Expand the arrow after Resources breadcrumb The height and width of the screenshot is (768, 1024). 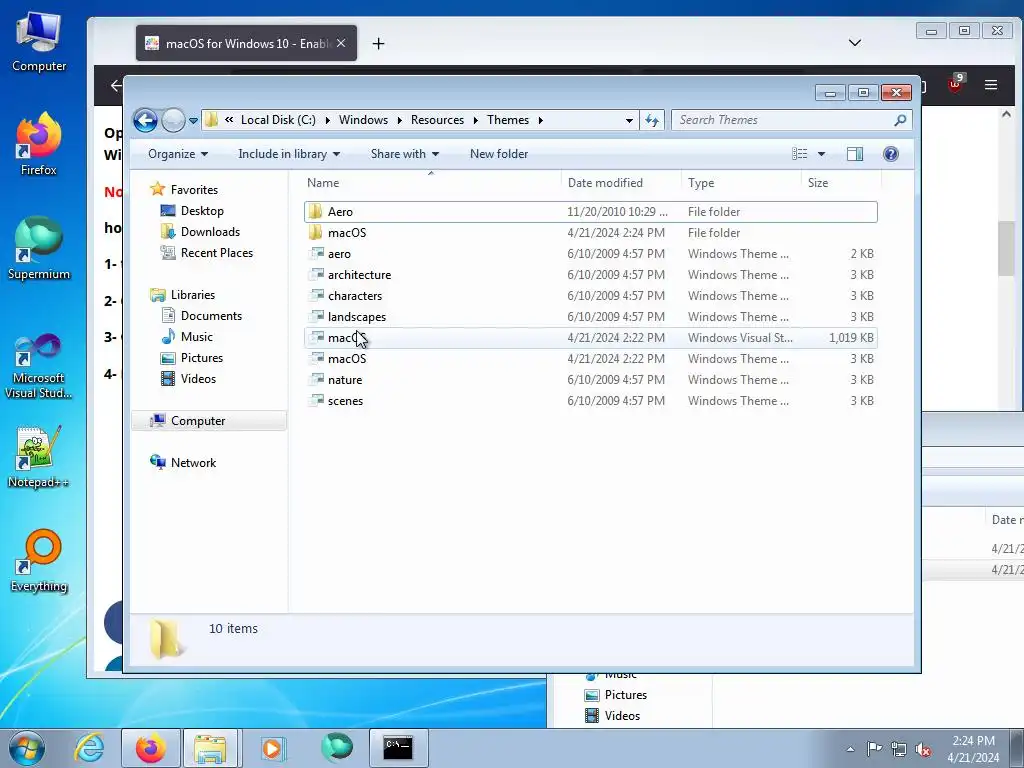point(475,120)
